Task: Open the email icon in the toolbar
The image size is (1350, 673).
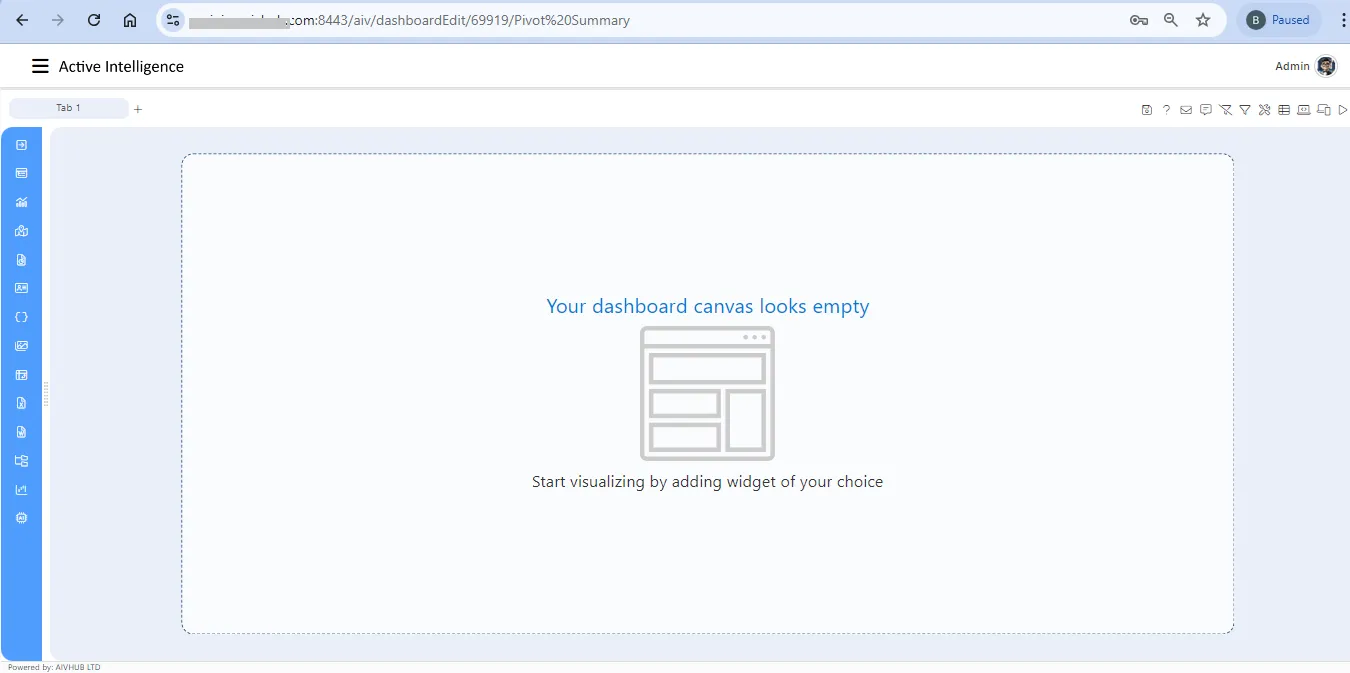Action: pos(1186,110)
